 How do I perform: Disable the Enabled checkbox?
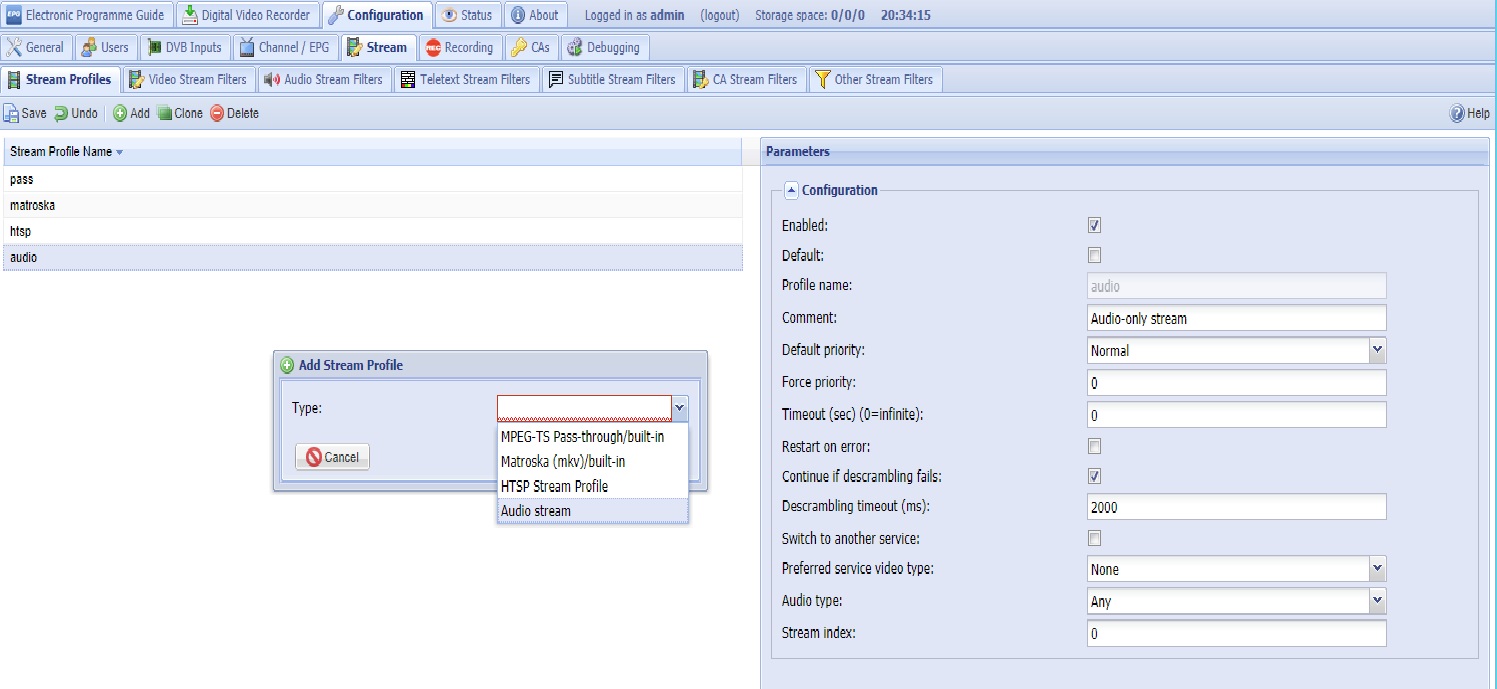(1094, 225)
